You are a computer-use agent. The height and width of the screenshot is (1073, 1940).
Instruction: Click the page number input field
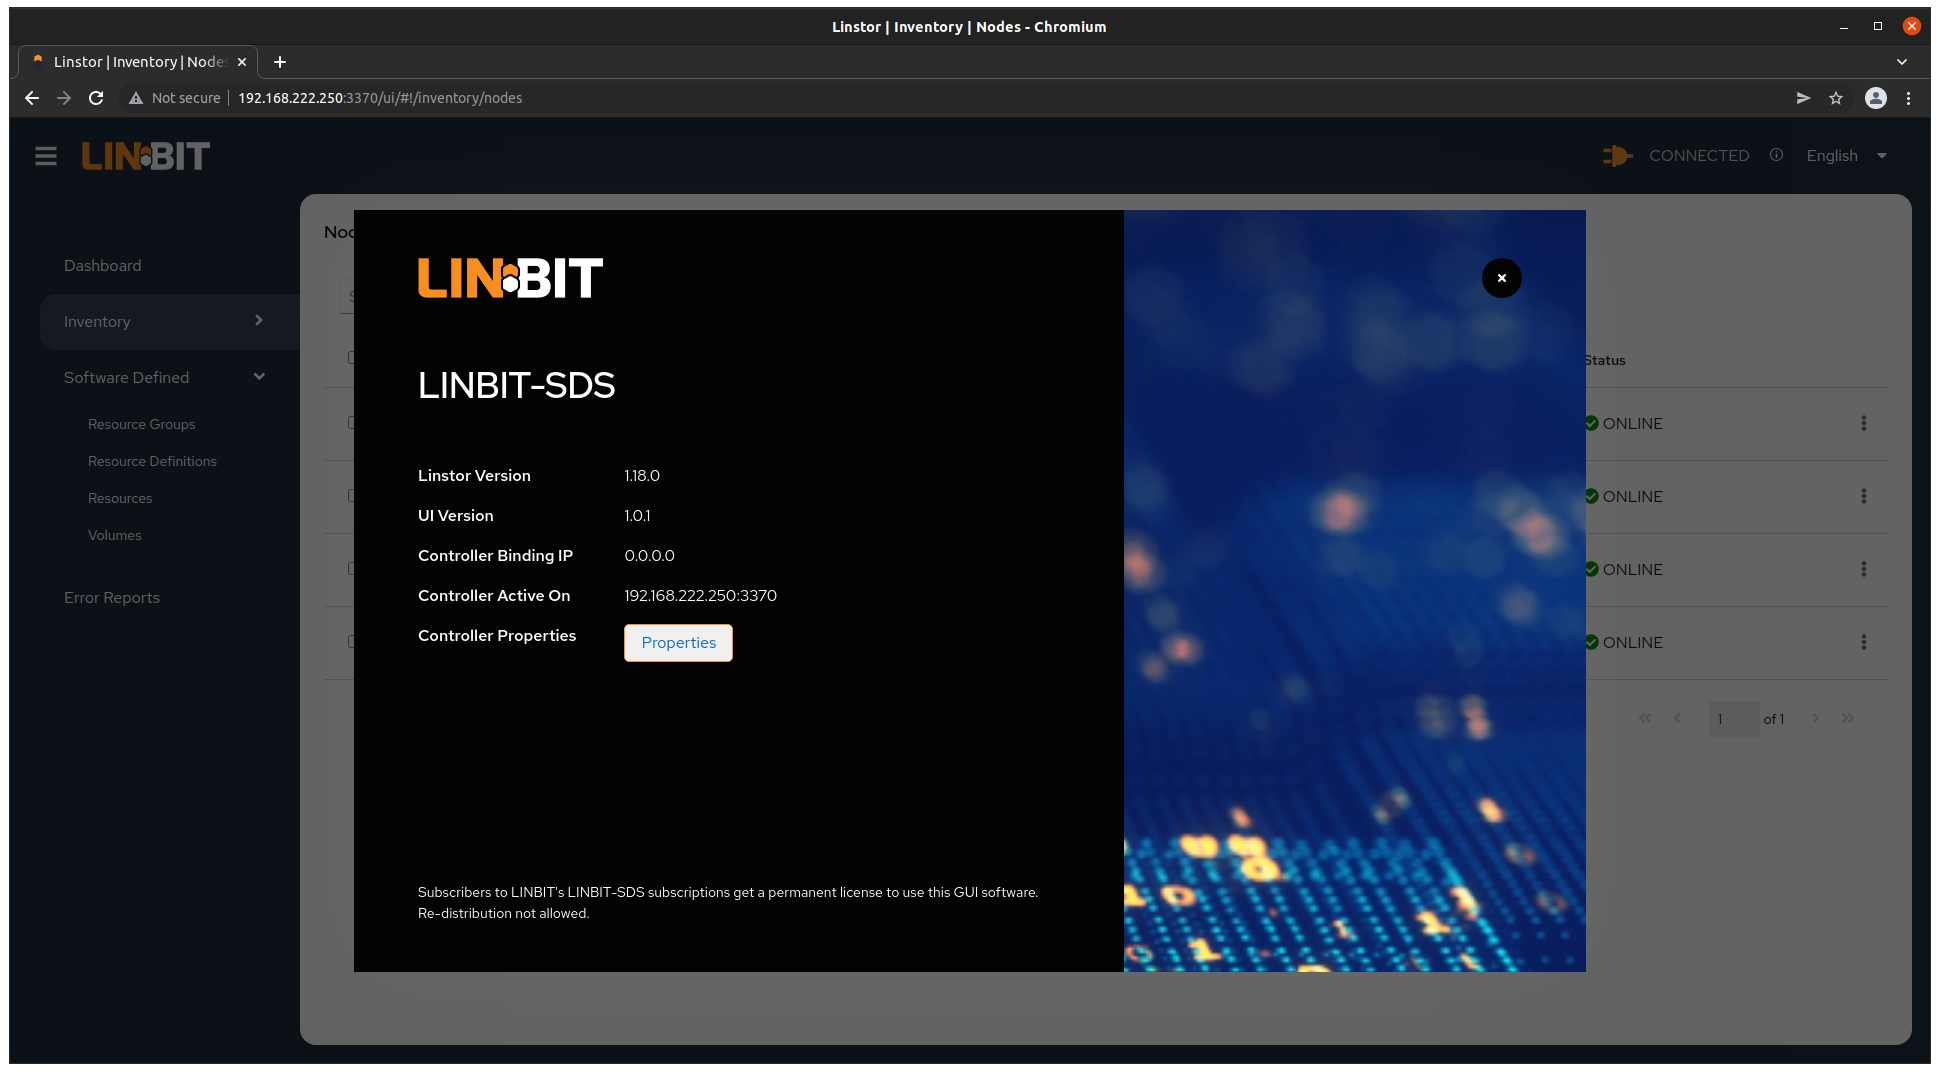click(1733, 719)
